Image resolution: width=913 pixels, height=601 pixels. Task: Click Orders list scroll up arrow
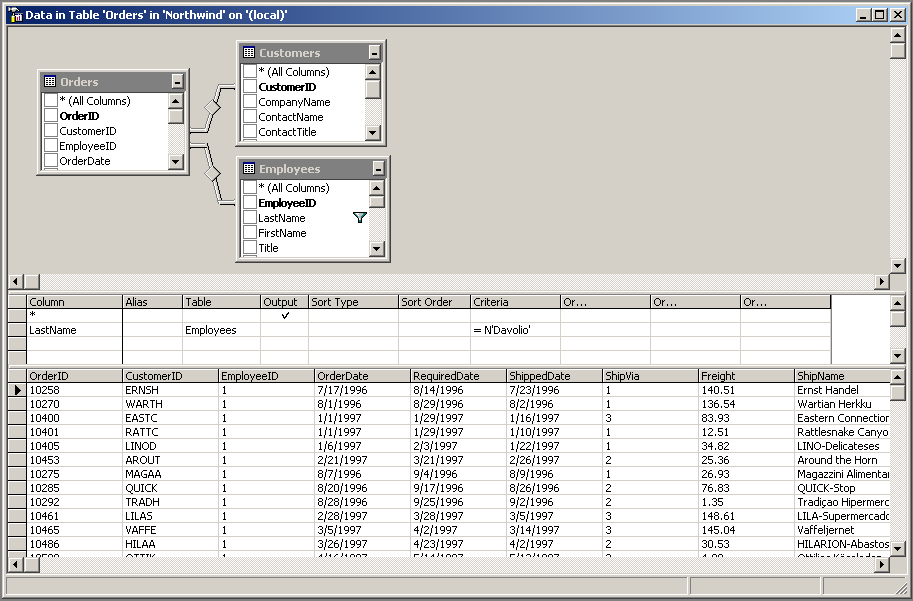(x=175, y=101)
